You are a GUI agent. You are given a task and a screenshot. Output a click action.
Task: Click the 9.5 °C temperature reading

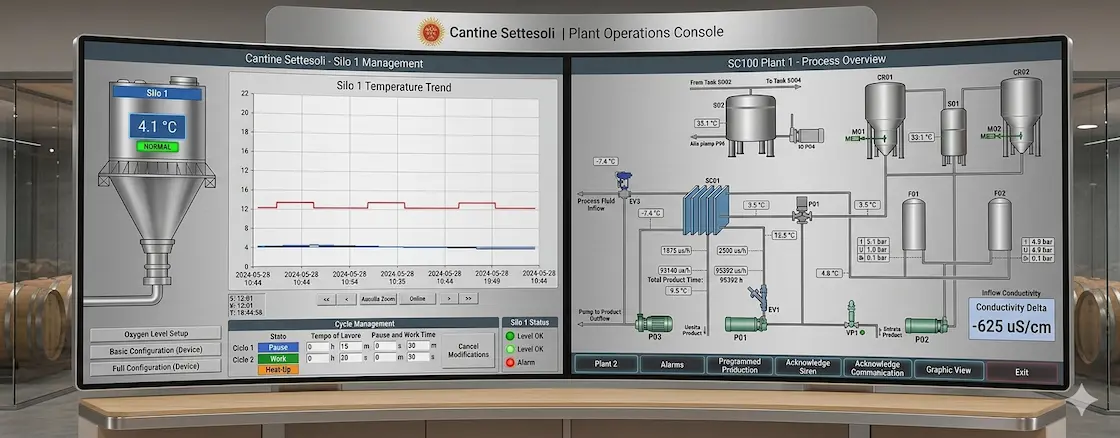[x=678, y=291]
